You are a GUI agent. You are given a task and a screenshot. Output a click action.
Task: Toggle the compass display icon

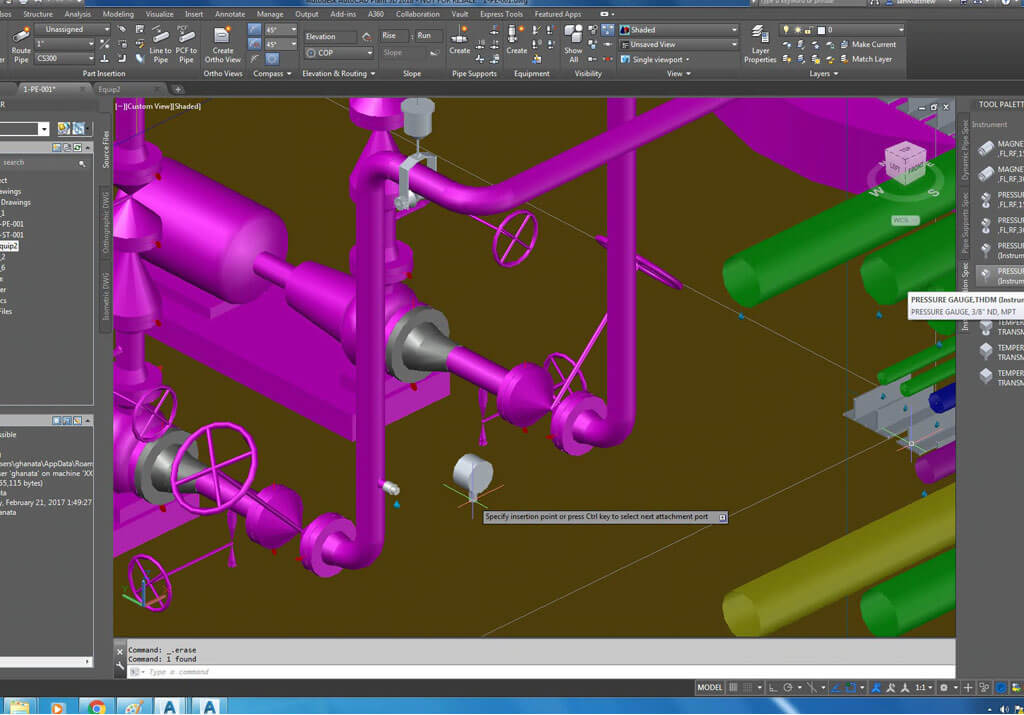tap(272, 59)
